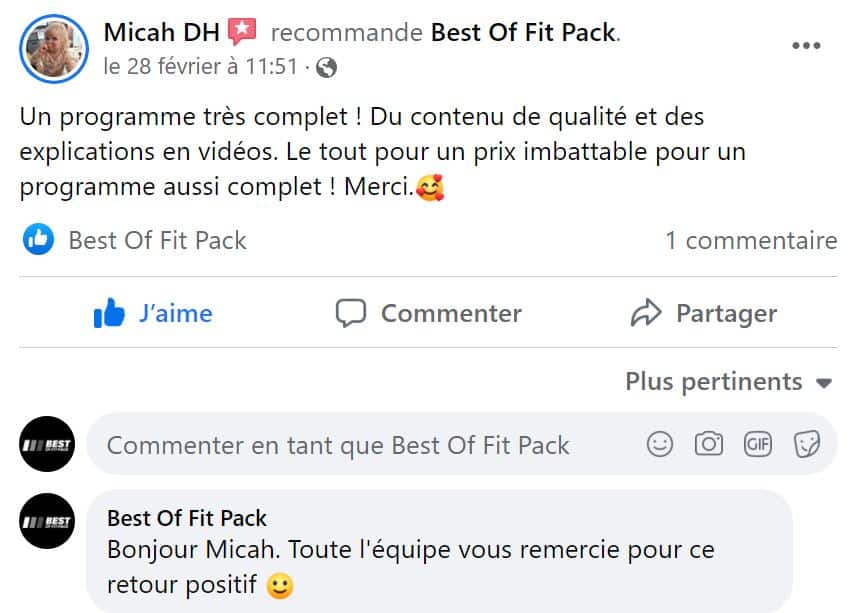Open the 1 commentaire link

click(x=751, y=241)
